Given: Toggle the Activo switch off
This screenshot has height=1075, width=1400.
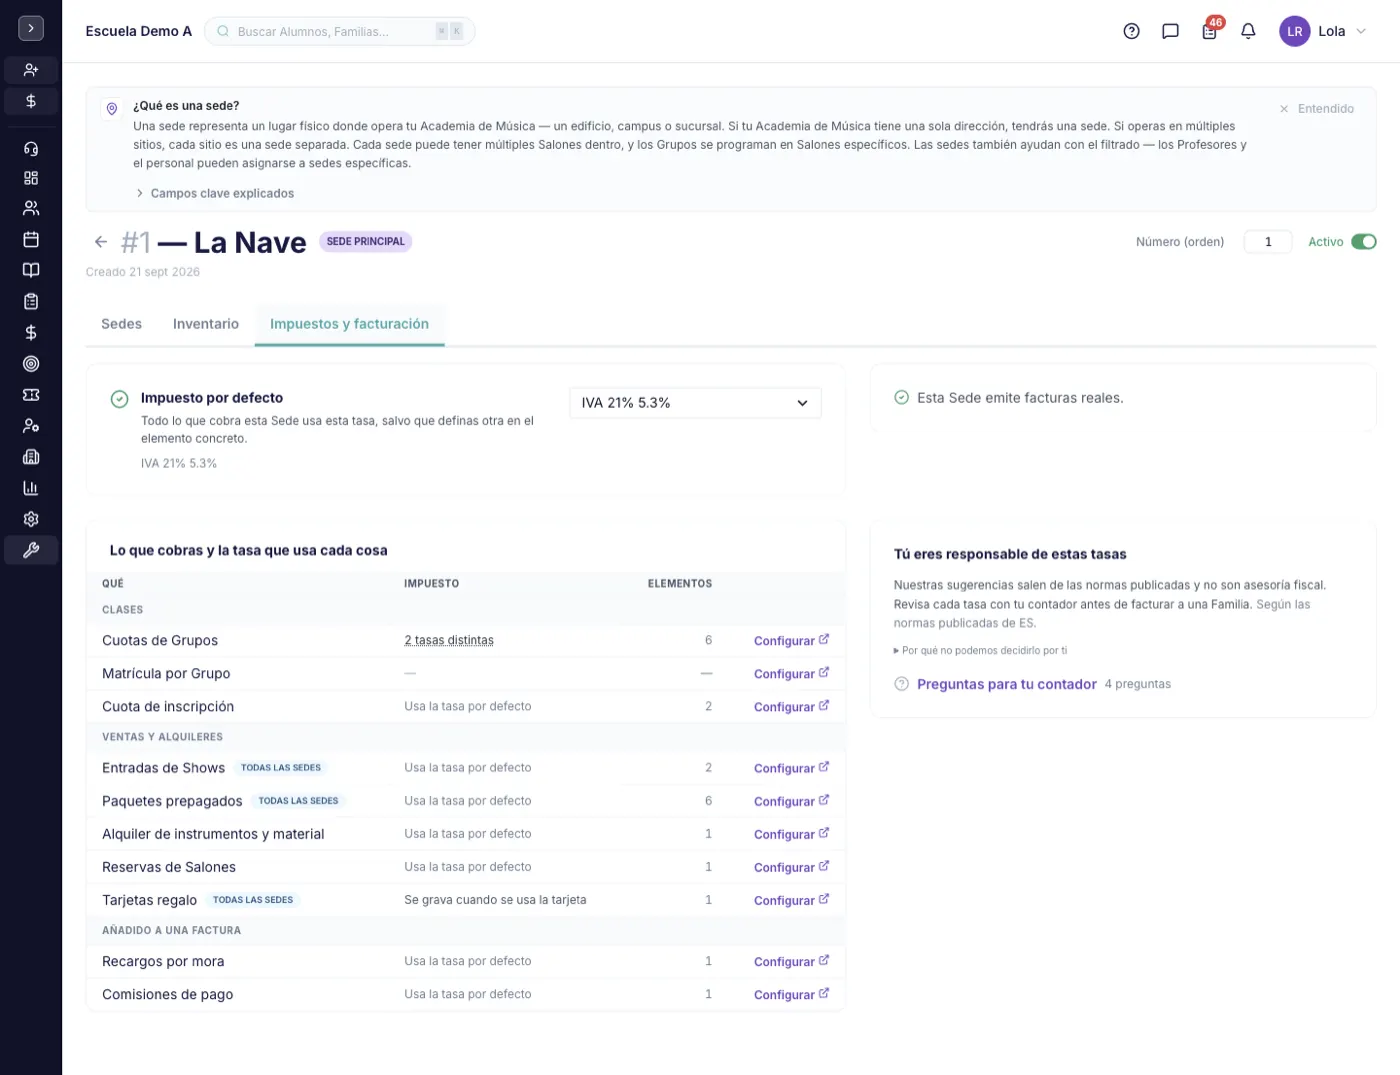Looking at the screenshot, I should click(x=1364, y=242).
